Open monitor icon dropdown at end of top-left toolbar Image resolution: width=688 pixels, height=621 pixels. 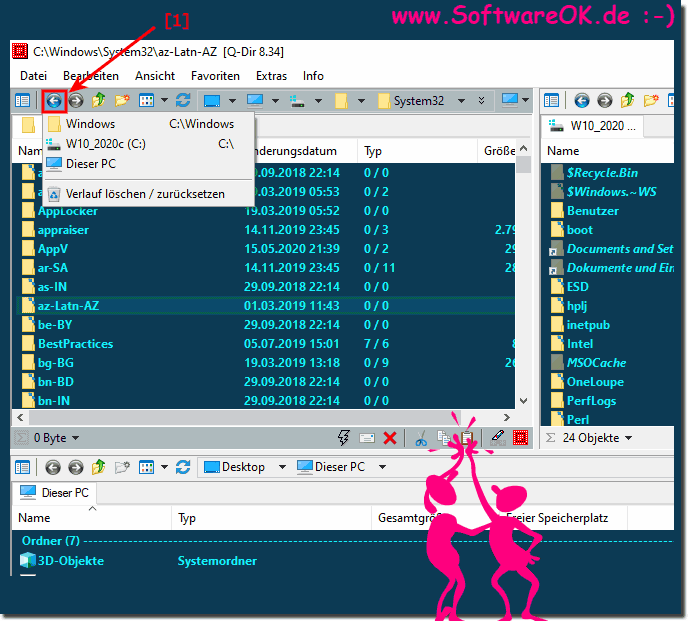[x=526, y=101]
